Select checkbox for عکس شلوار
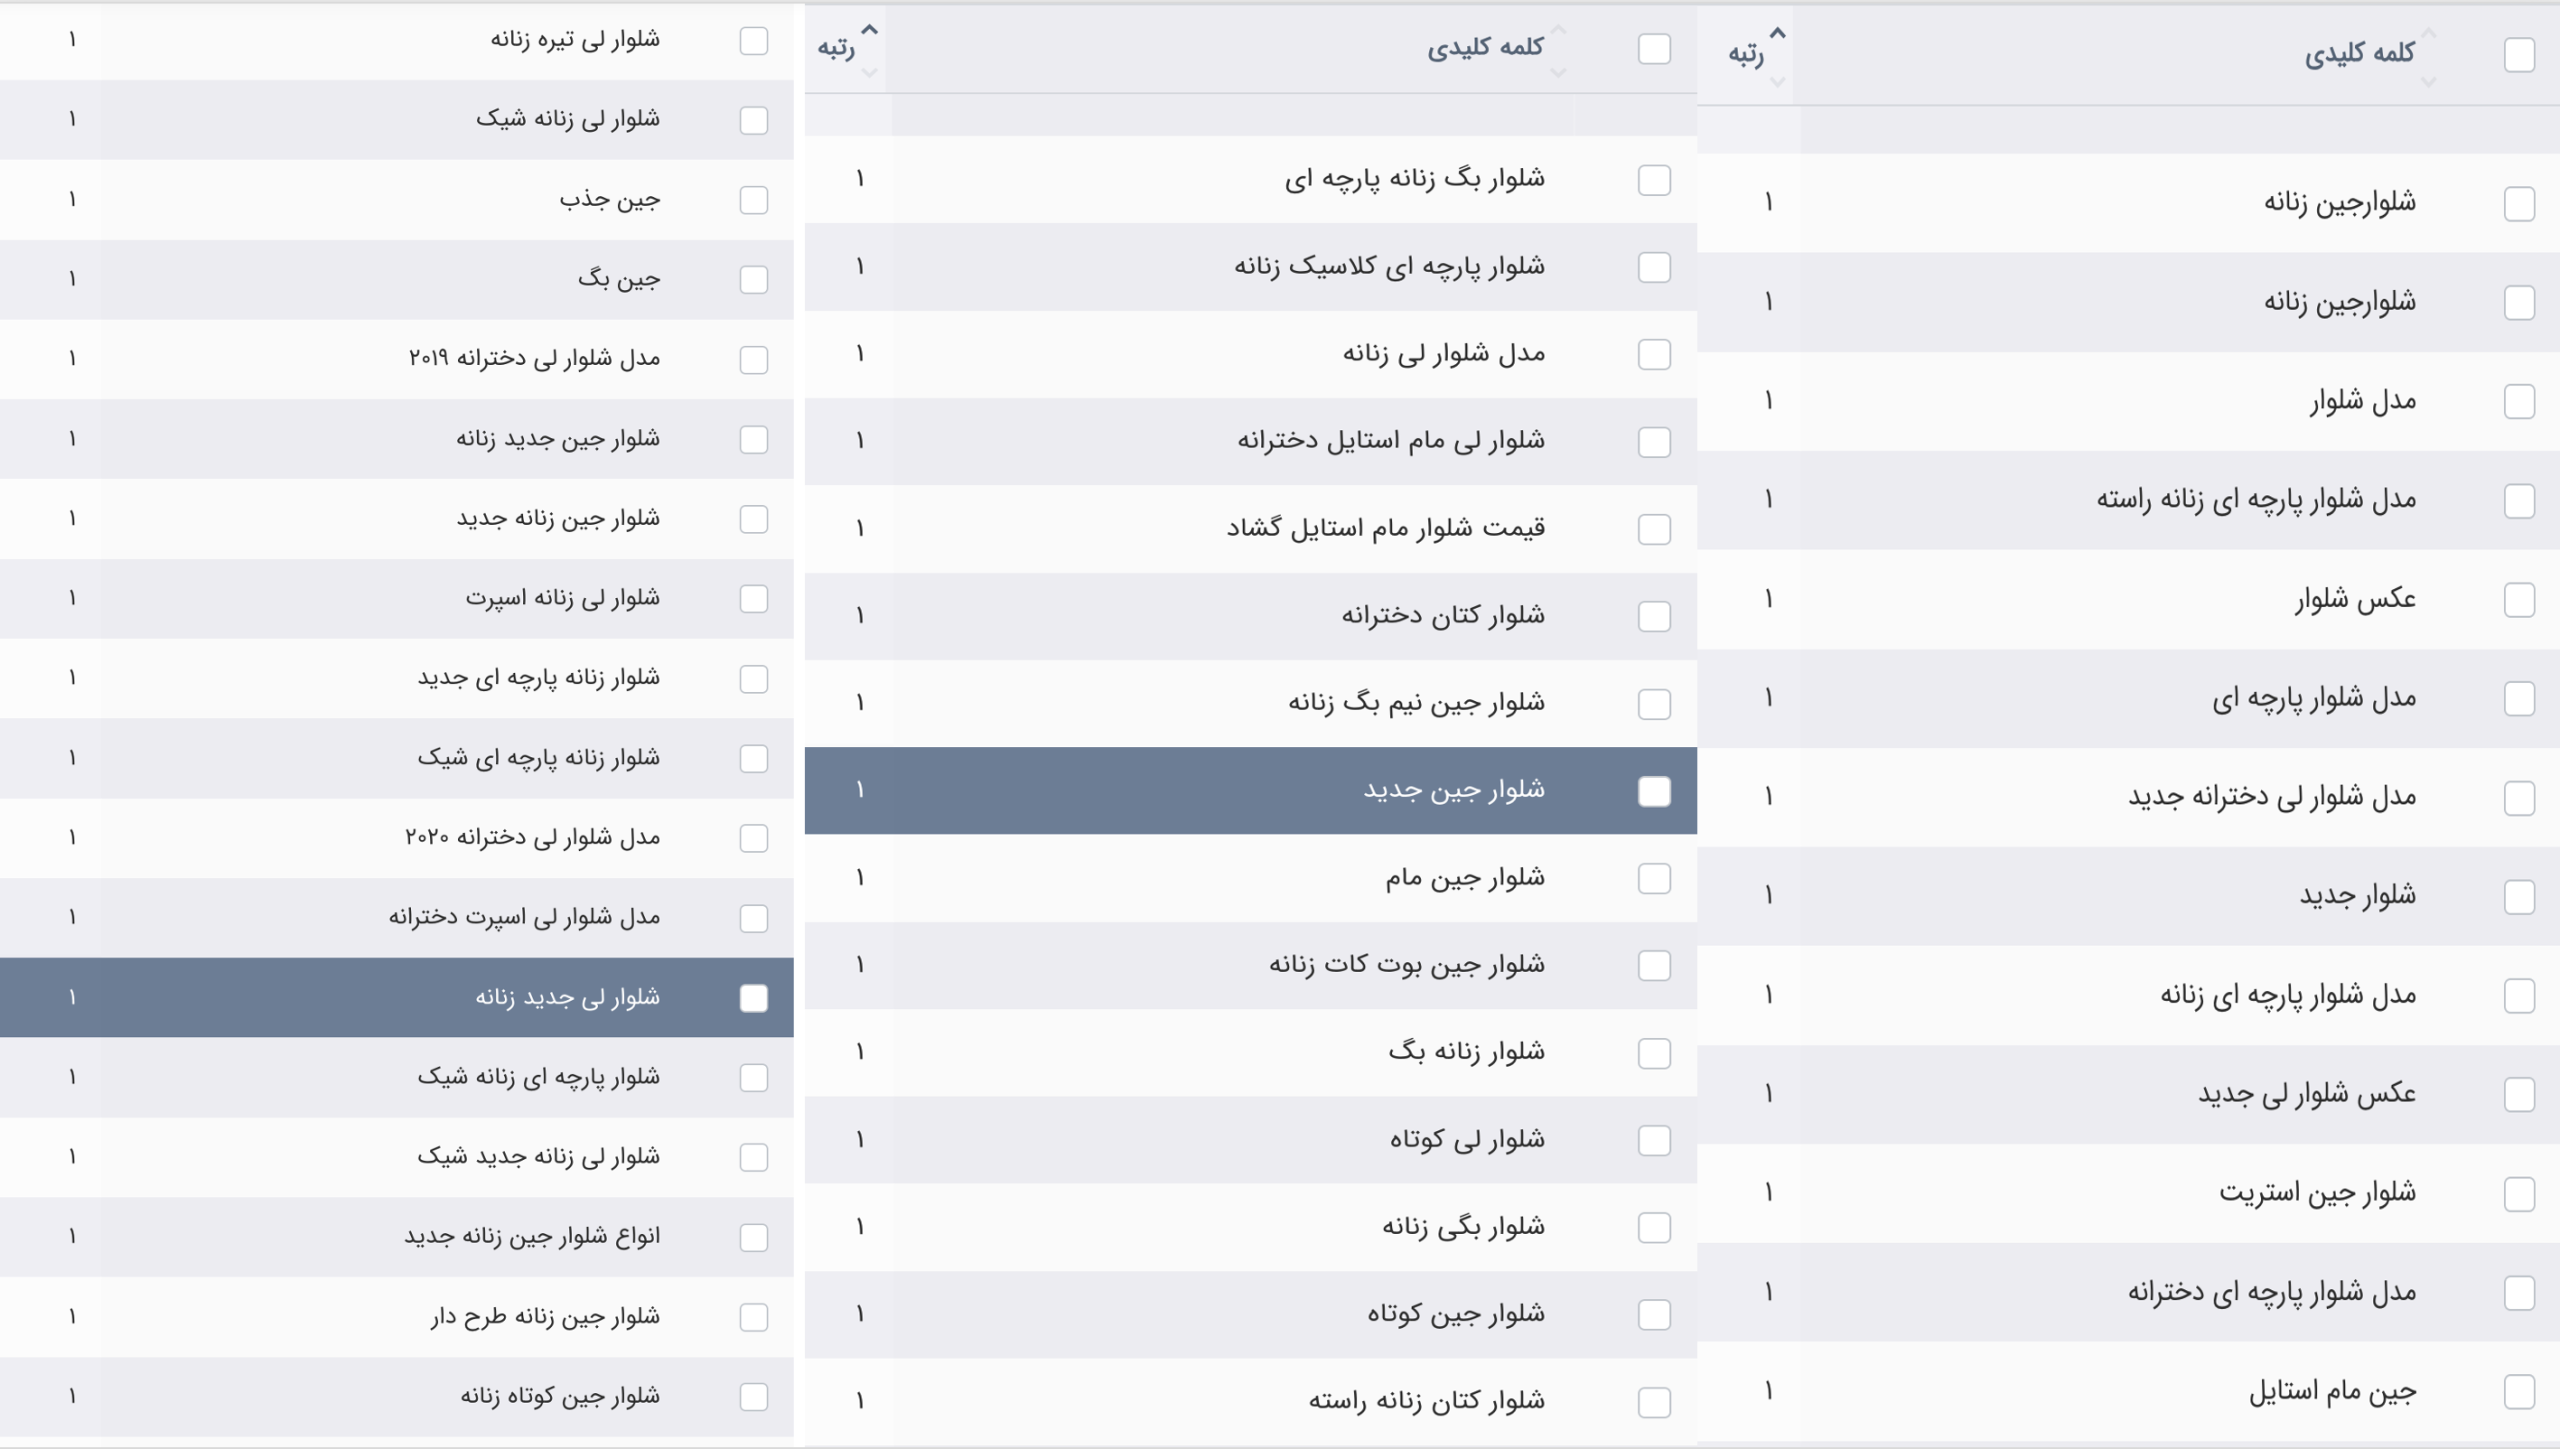This screenshot has width=2560, height=1449. [x=2519, y=600]
